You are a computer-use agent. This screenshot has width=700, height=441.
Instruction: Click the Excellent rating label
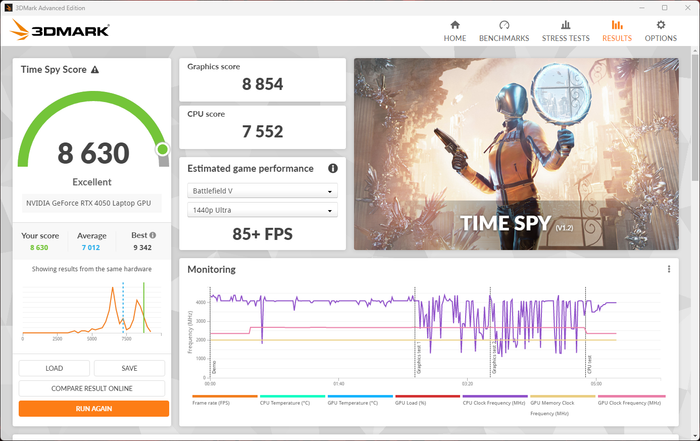tap(92, 182)
